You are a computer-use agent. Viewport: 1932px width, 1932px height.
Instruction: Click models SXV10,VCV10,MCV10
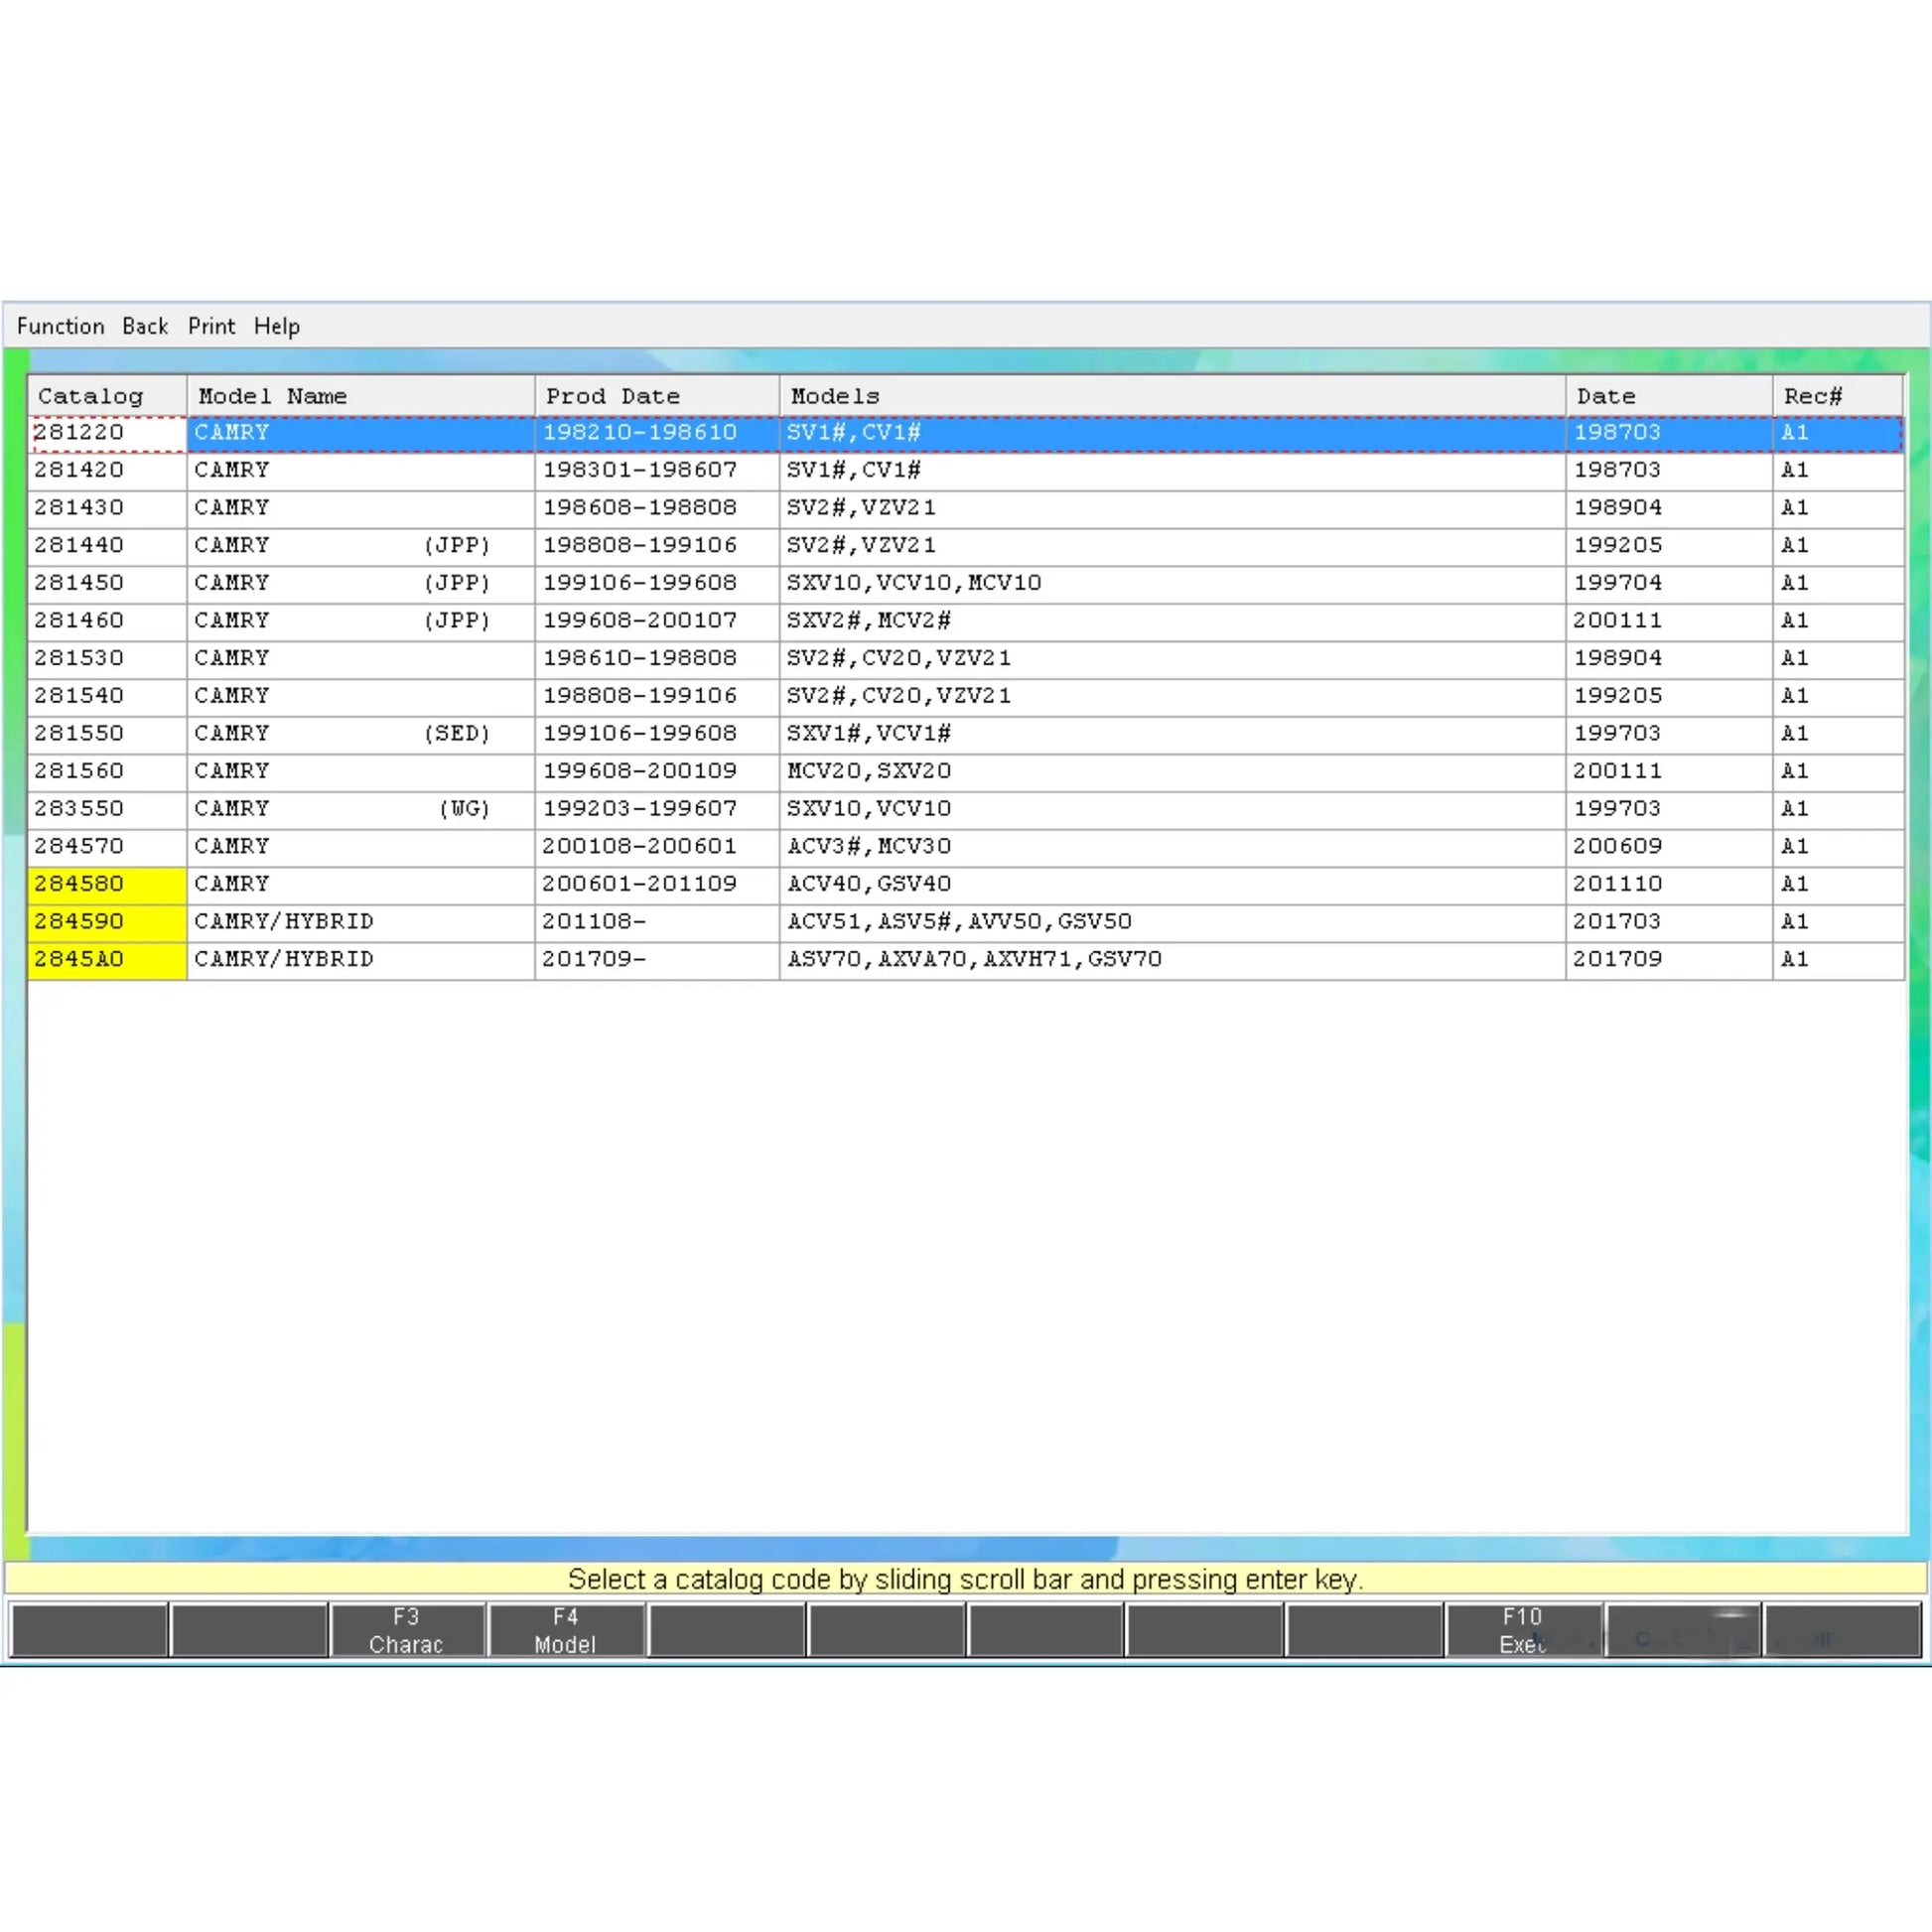(914, 583)
